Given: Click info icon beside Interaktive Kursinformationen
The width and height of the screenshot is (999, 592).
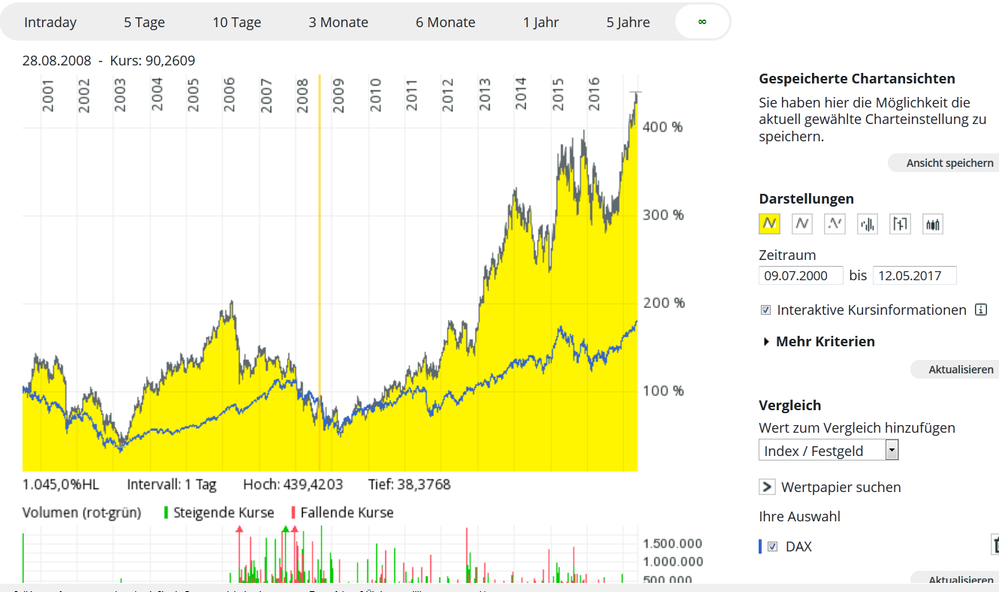Looking at the screenshot, I should [980, 310].
